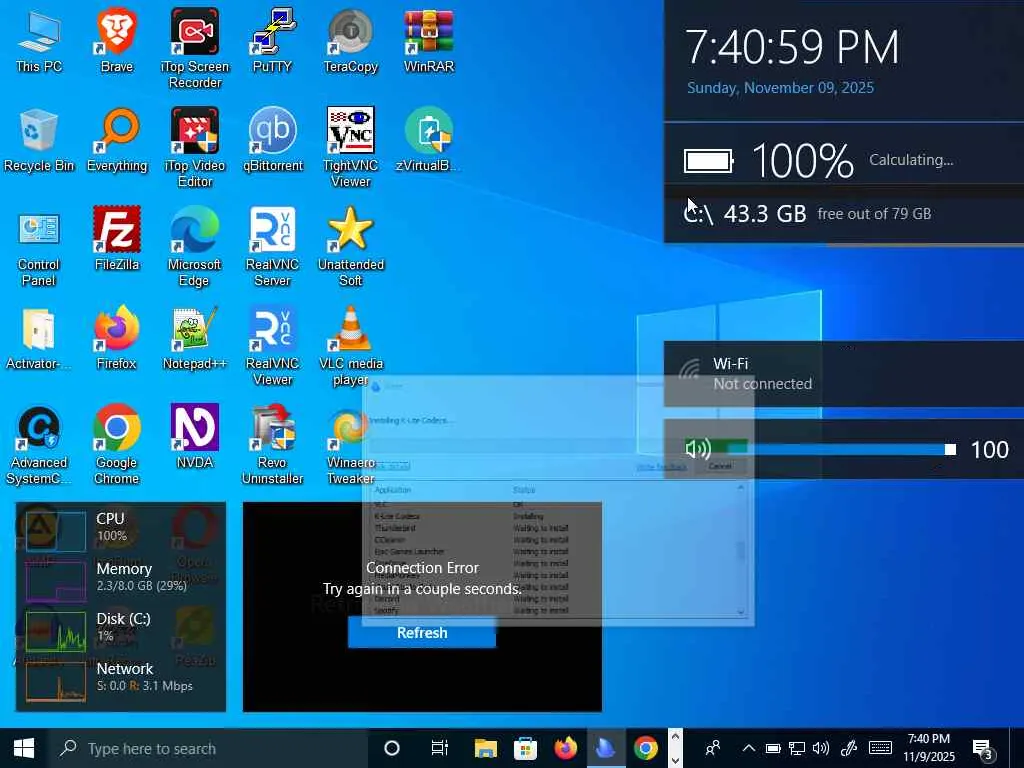Show next row of taskbar icons
This screenshot has height=768, width=1024.
pyautogui.click(x=675, y=760)
